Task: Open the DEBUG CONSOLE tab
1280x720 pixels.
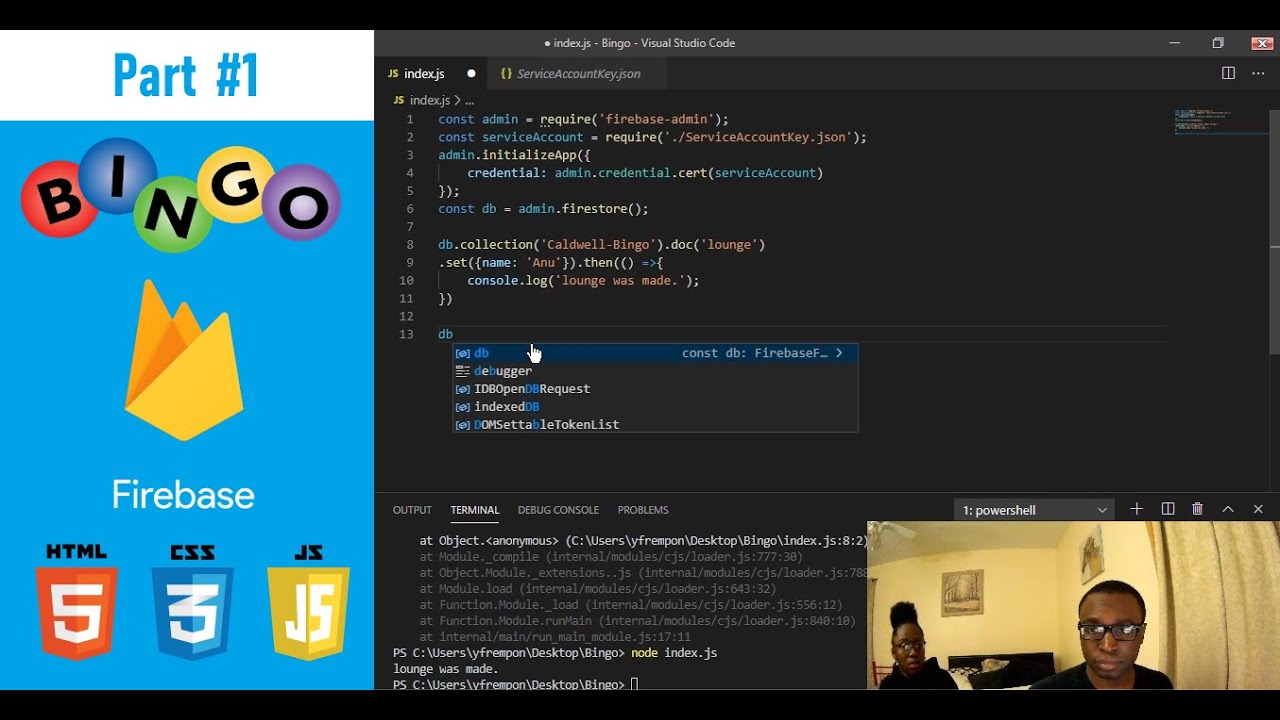Action: pos(558,510)
